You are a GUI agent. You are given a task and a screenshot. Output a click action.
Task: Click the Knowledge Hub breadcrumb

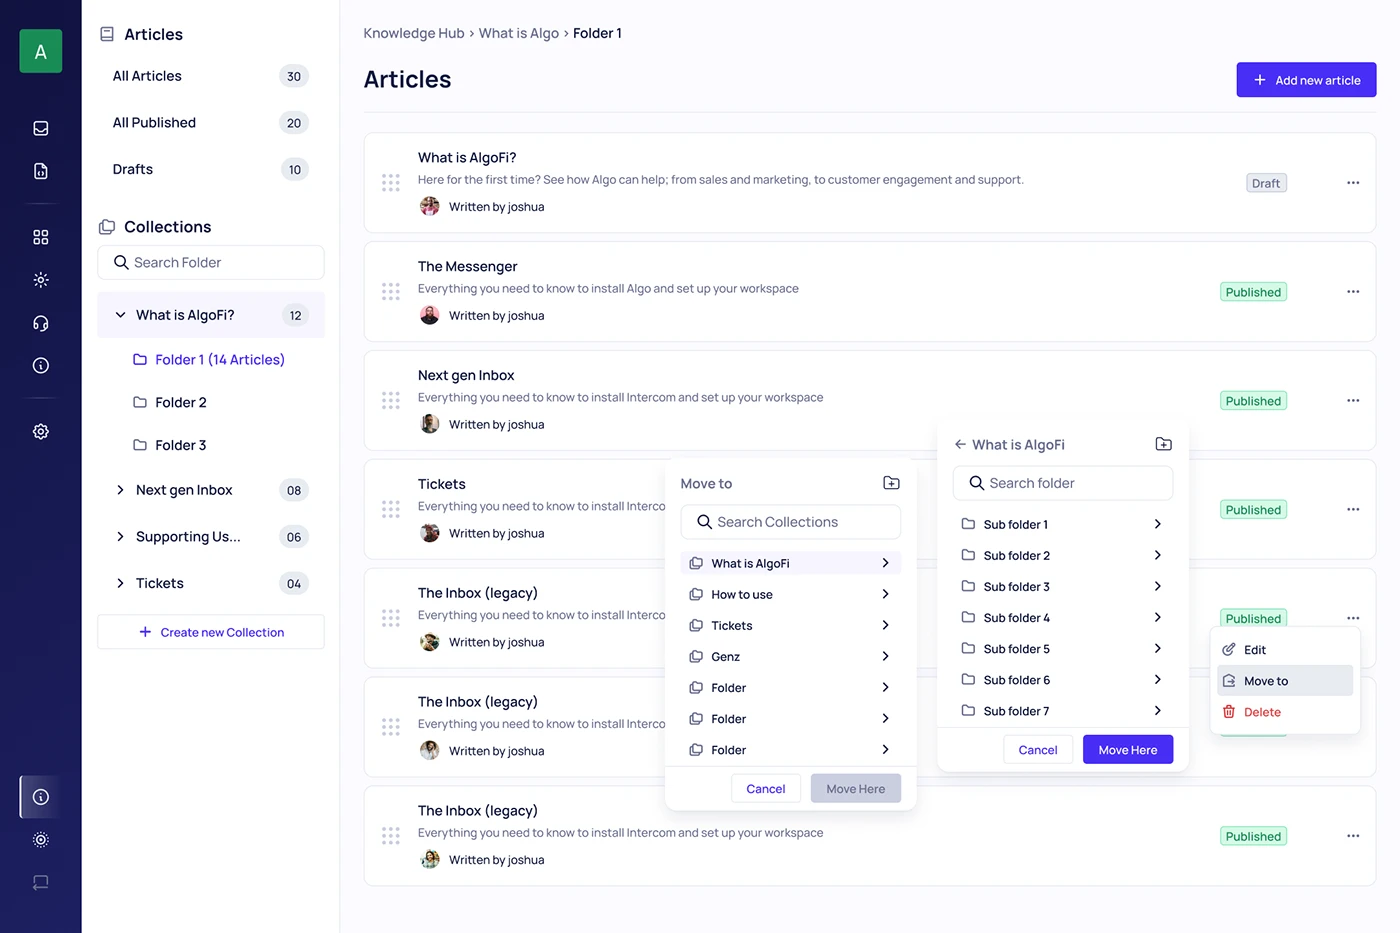pyautogui.click(x=414, y=33)
